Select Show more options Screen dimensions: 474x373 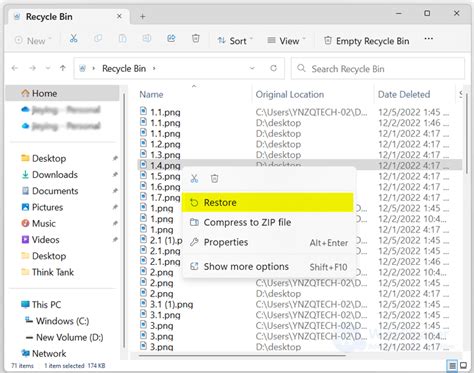point(268,267)
